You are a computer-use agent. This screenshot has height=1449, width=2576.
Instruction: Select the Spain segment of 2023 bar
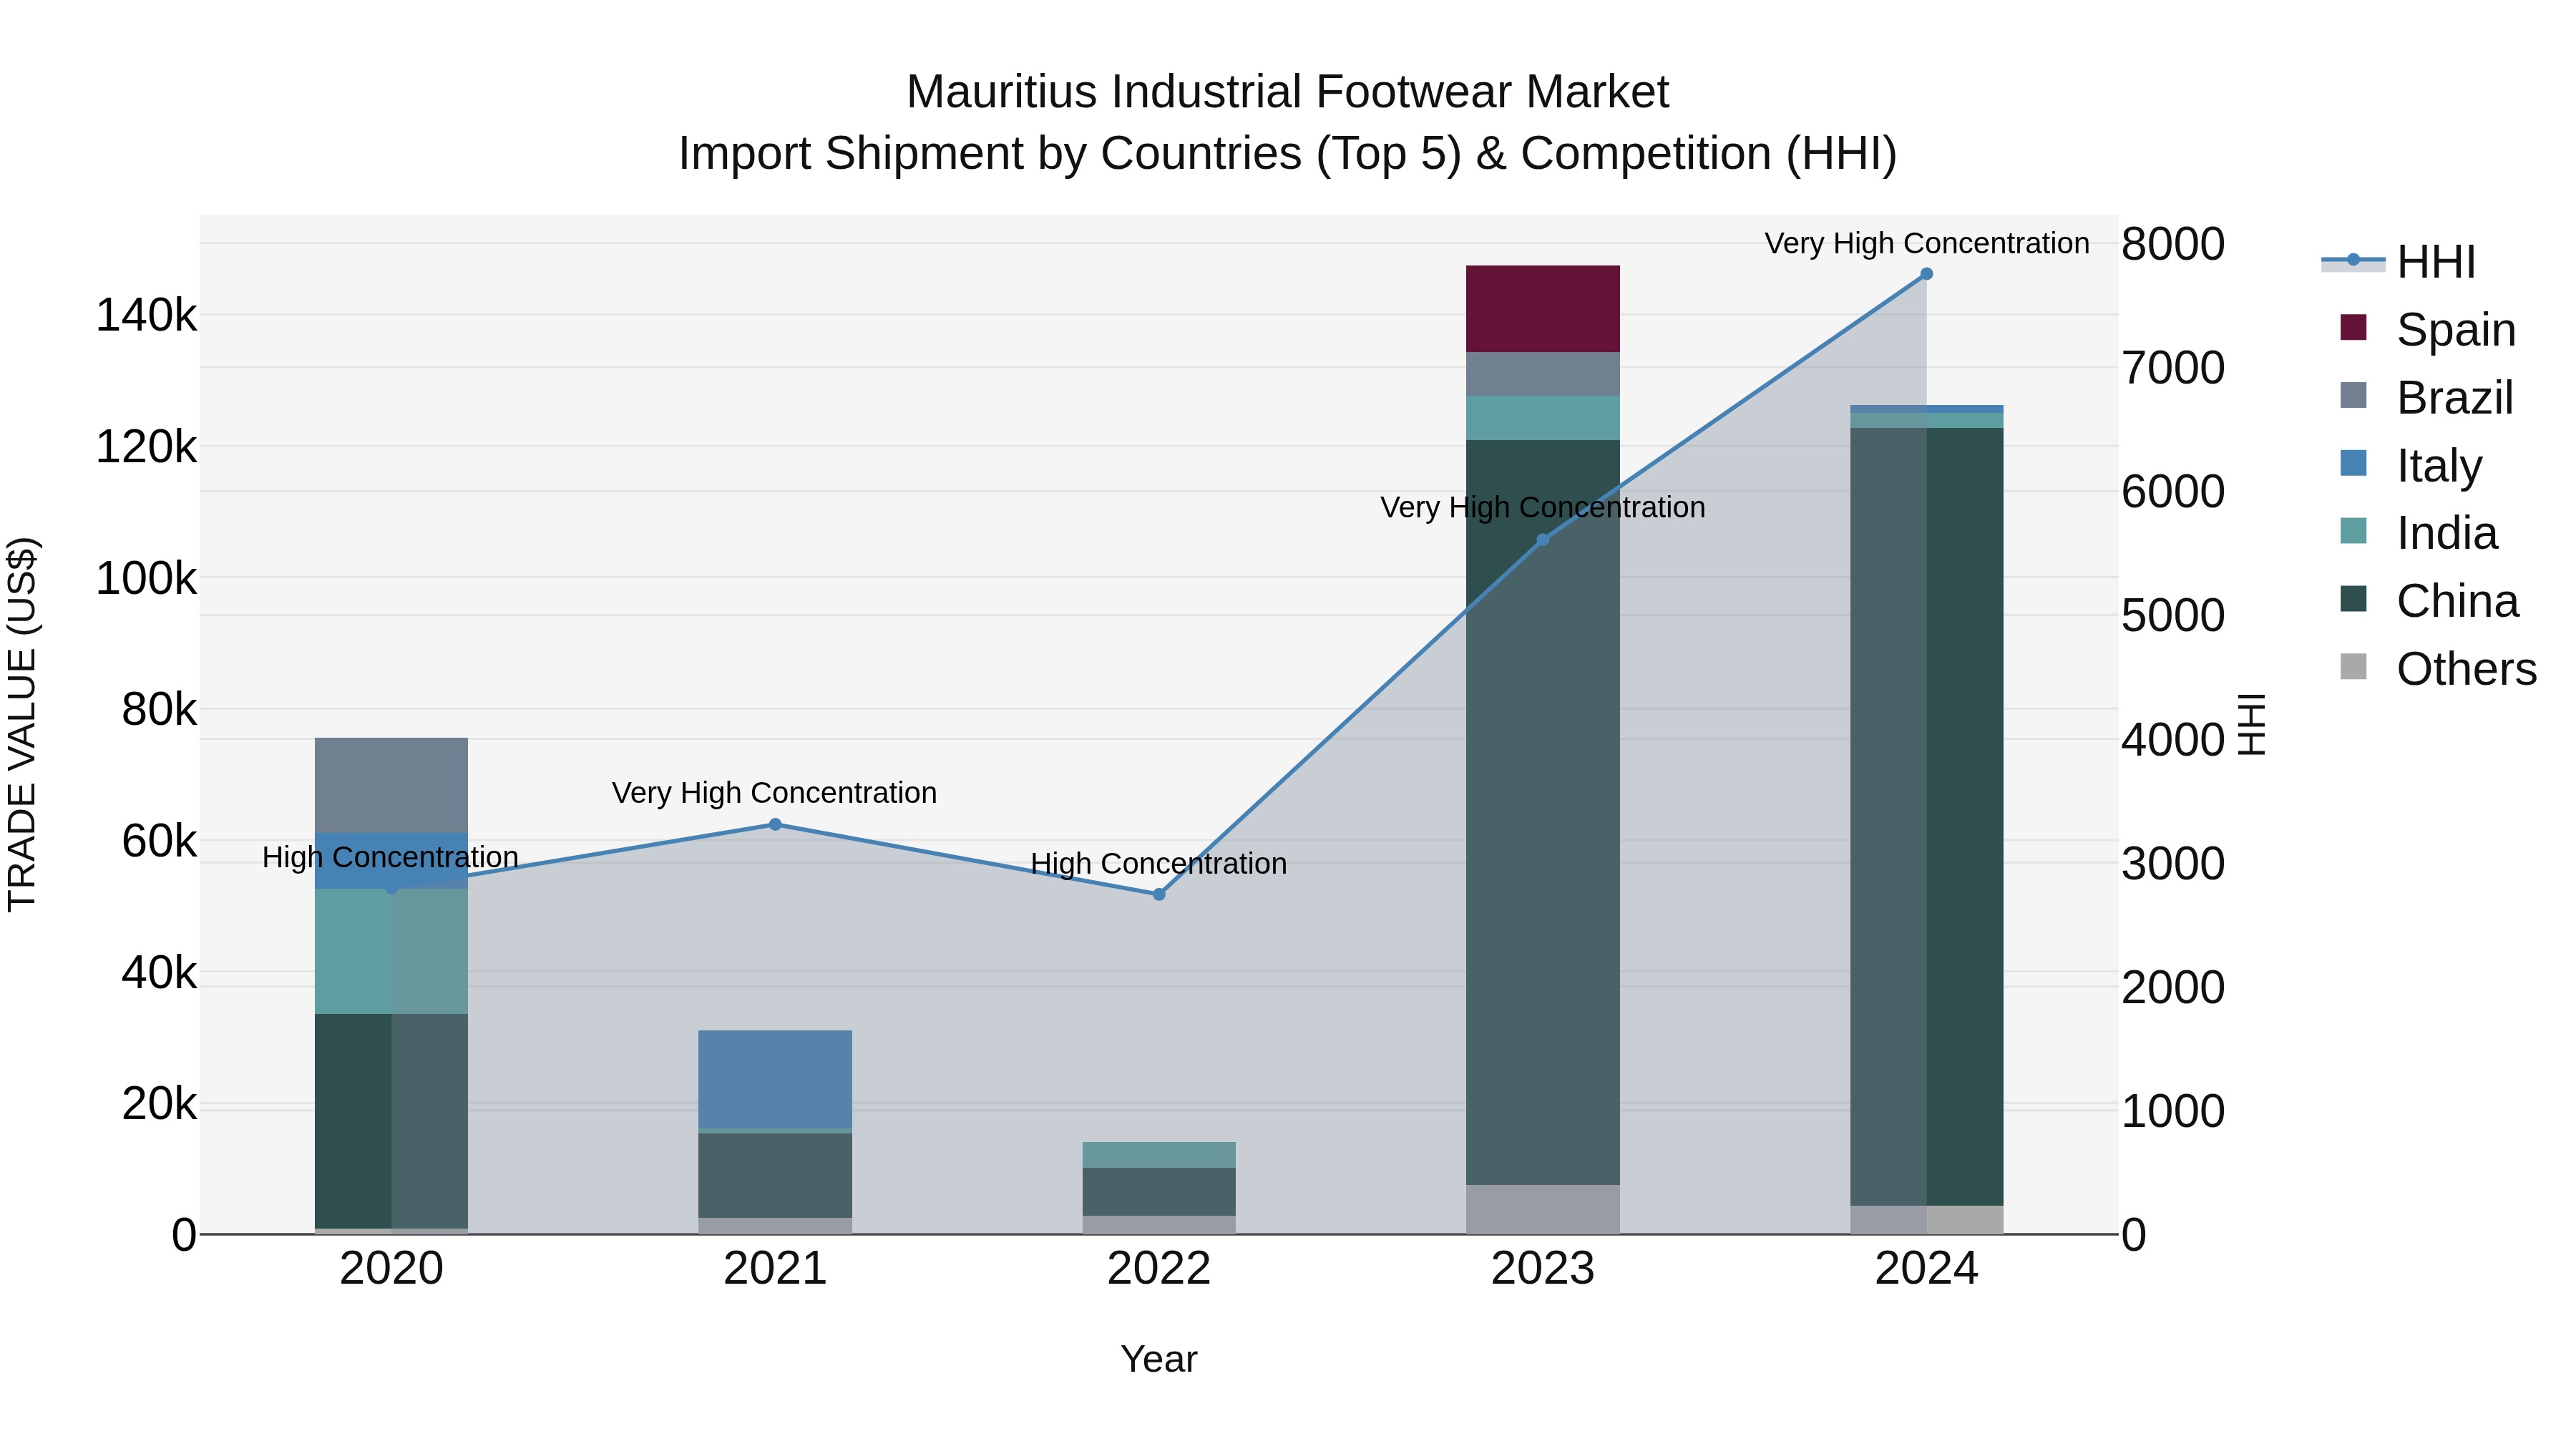pyautogui.click(x=1542, y=309)
